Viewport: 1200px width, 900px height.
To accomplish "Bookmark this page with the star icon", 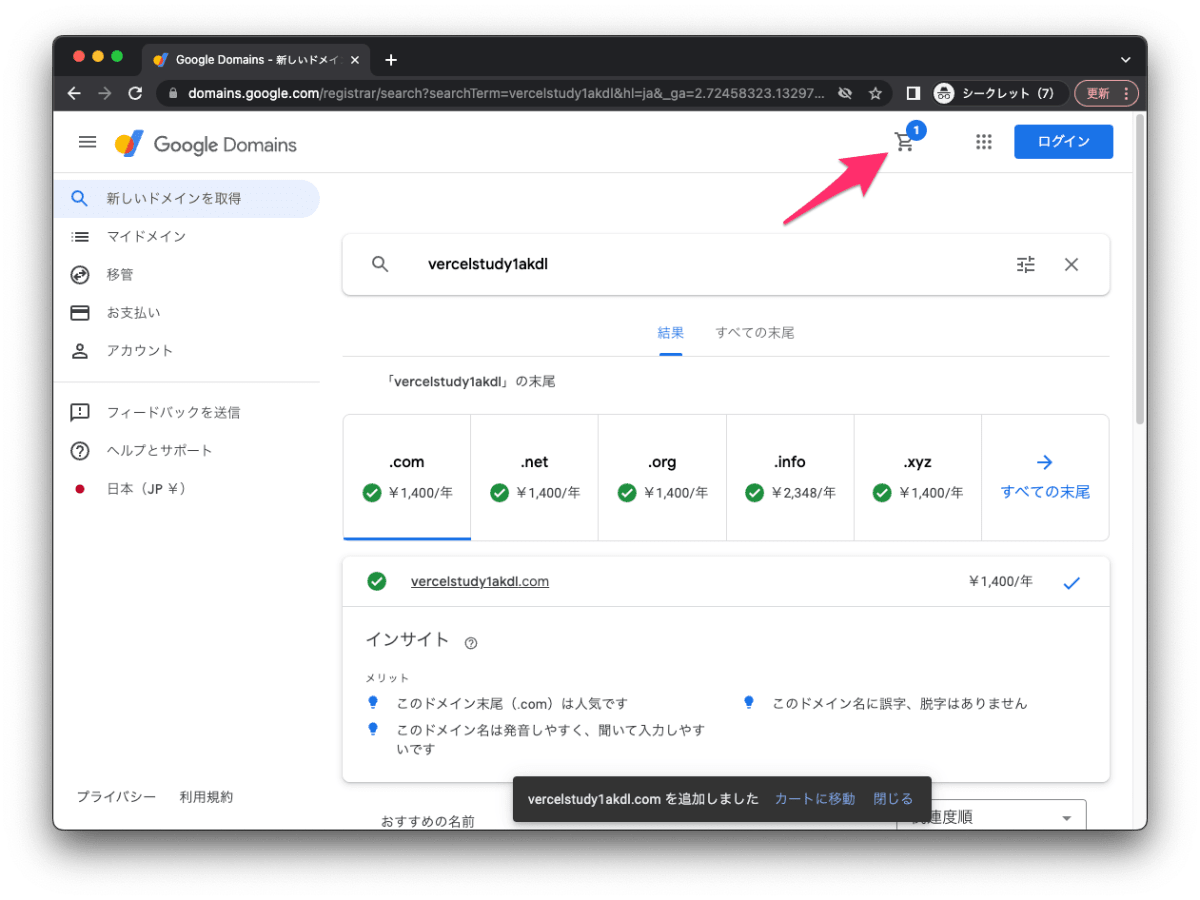I will coord(875,93).
